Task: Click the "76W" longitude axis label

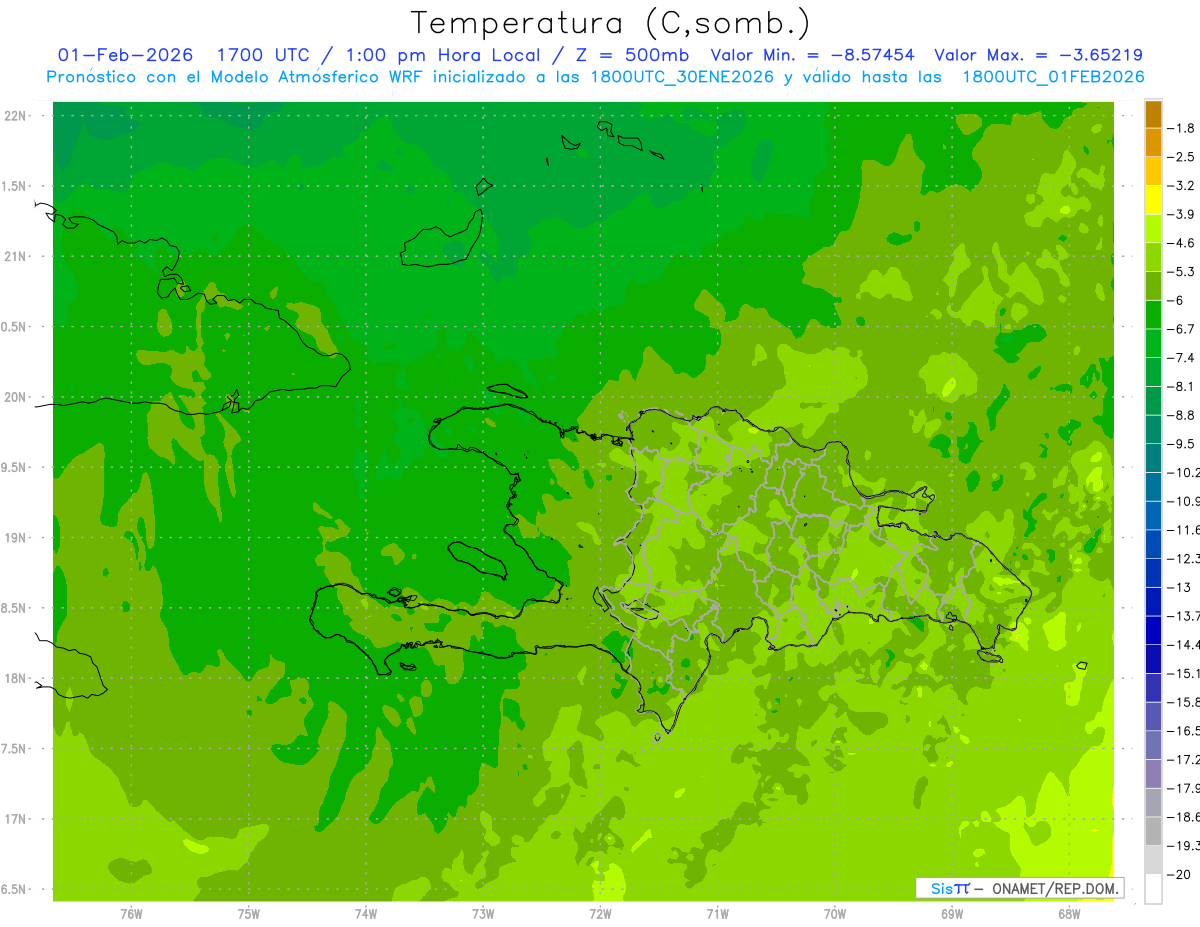Action: (131, 913)
